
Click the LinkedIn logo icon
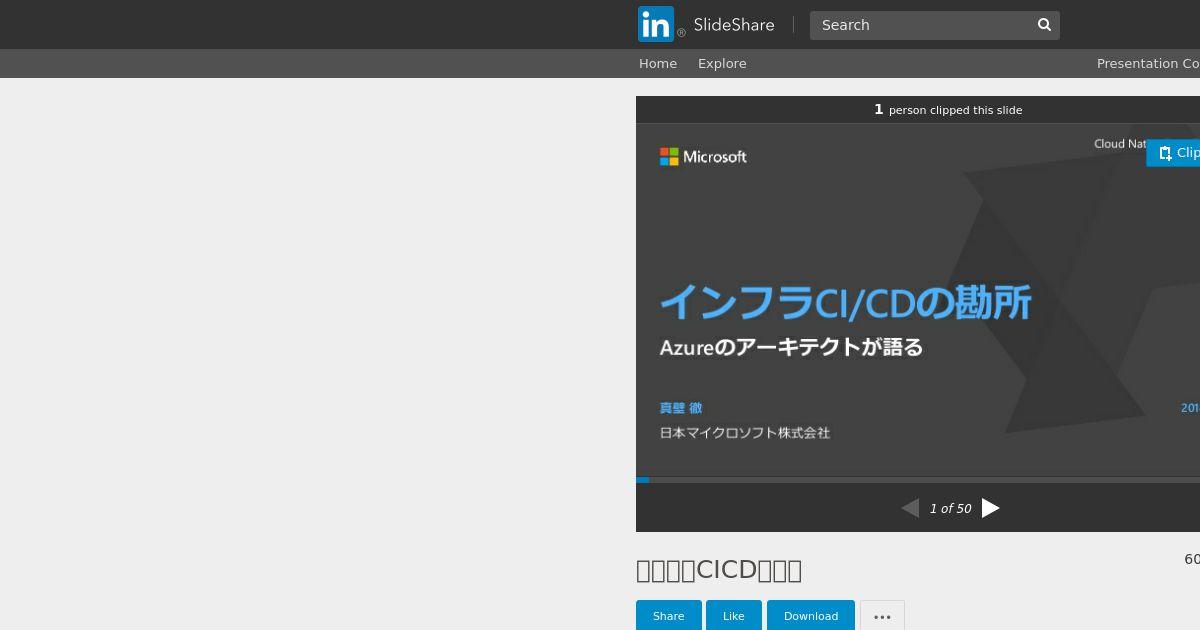656,25
